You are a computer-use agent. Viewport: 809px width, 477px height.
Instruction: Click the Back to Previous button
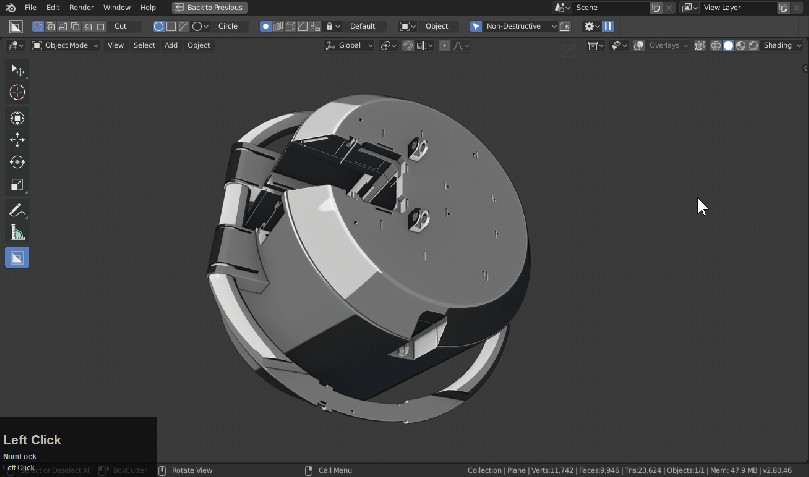(209, 7)
